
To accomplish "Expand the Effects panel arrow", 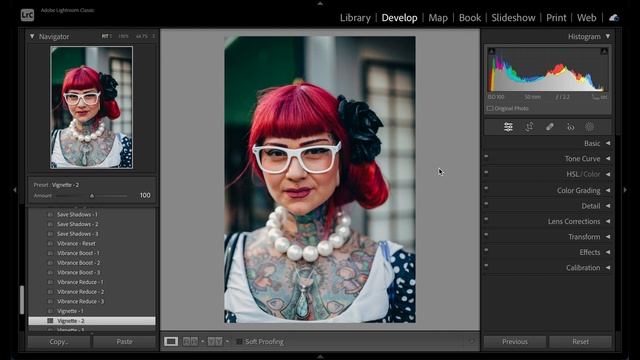I will [x=608, y=252].
